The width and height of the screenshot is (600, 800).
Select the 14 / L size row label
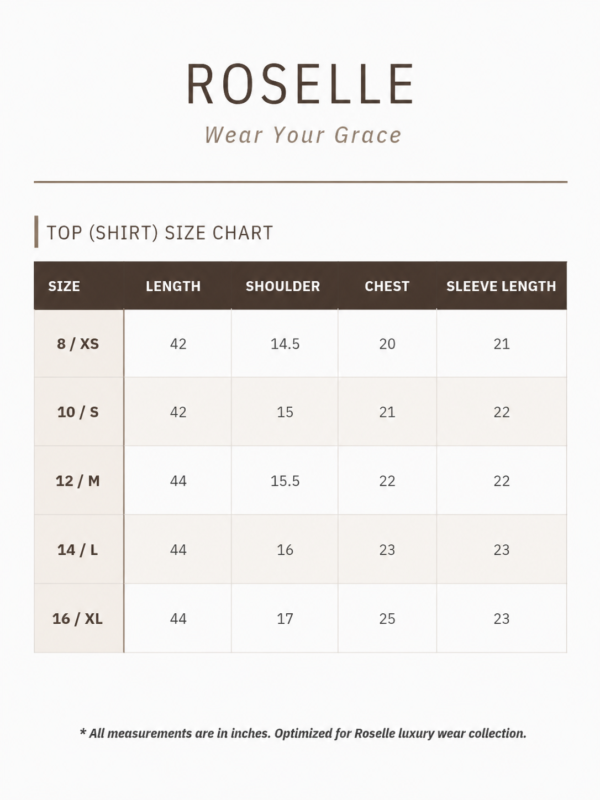pos(78,549)
